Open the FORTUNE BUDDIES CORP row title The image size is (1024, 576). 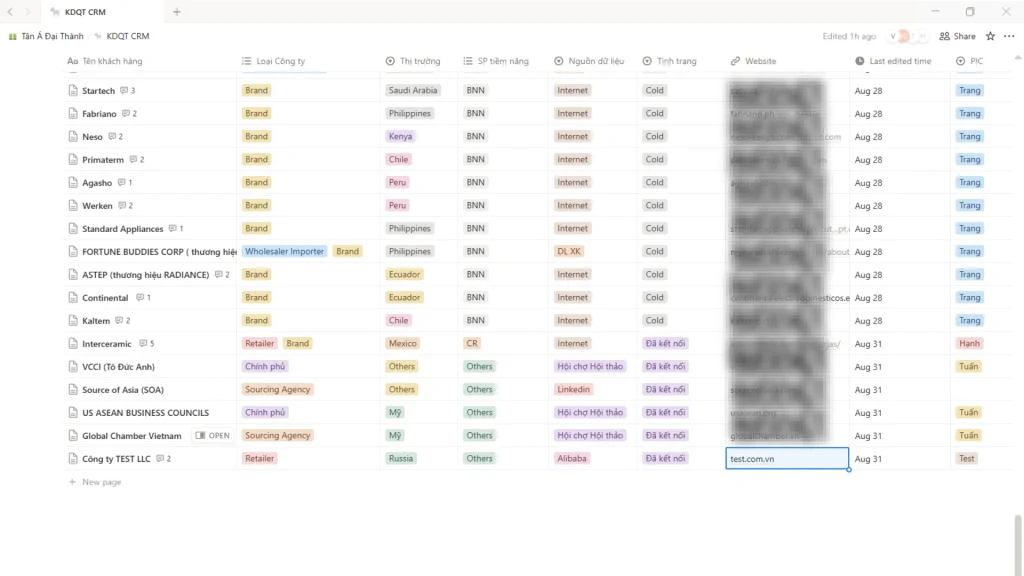pos(159,251)
